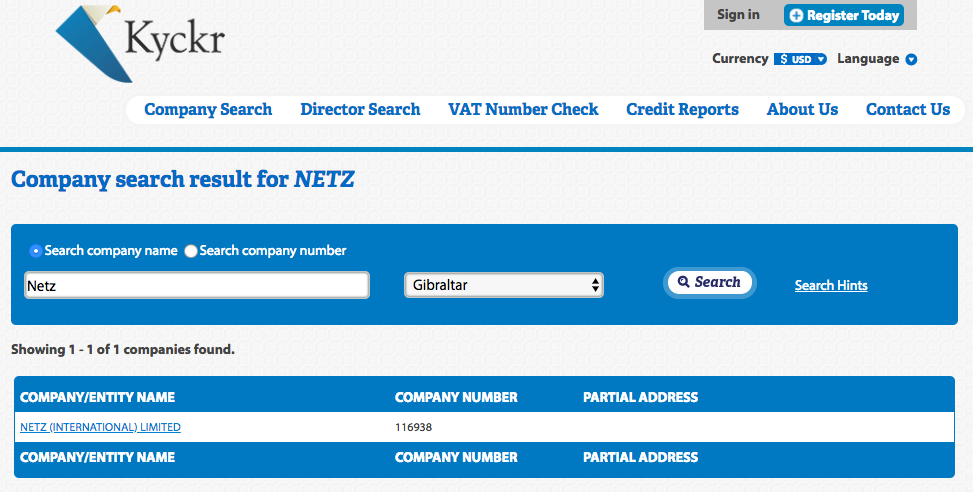
Task: Click the Language label text
Action: pyautogui.click(x=868, y=59)
